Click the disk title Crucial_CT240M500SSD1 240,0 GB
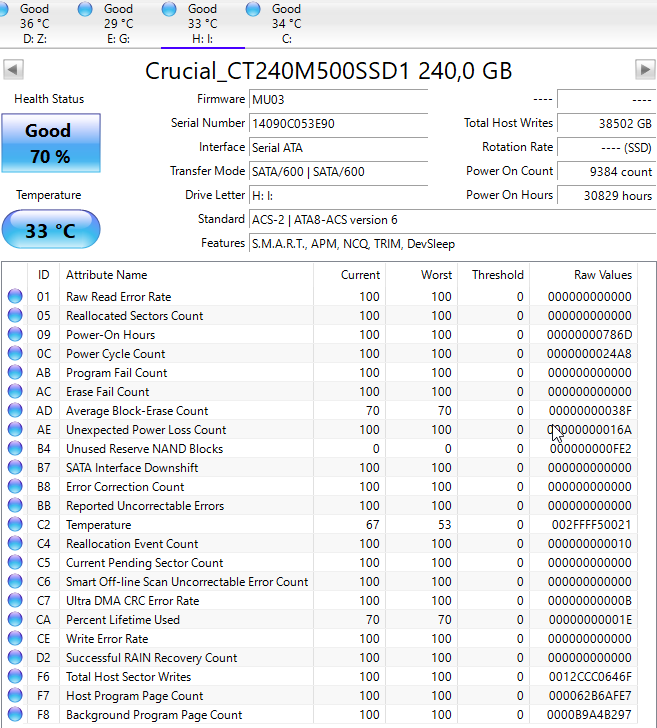Image resolution: width=657 pixels, height=728 pixels. 328,71
